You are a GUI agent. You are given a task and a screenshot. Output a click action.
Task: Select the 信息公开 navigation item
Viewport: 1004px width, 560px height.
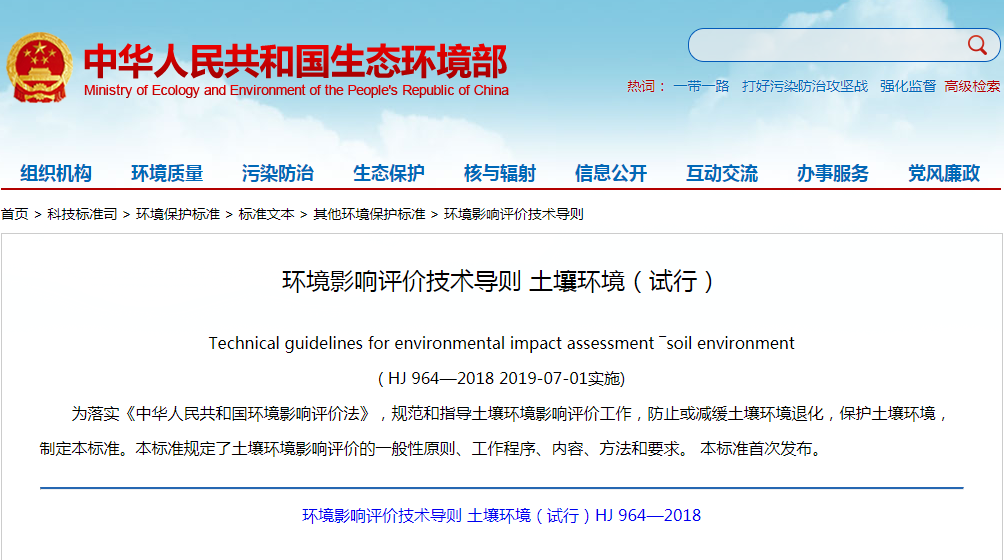click(611, 173)
